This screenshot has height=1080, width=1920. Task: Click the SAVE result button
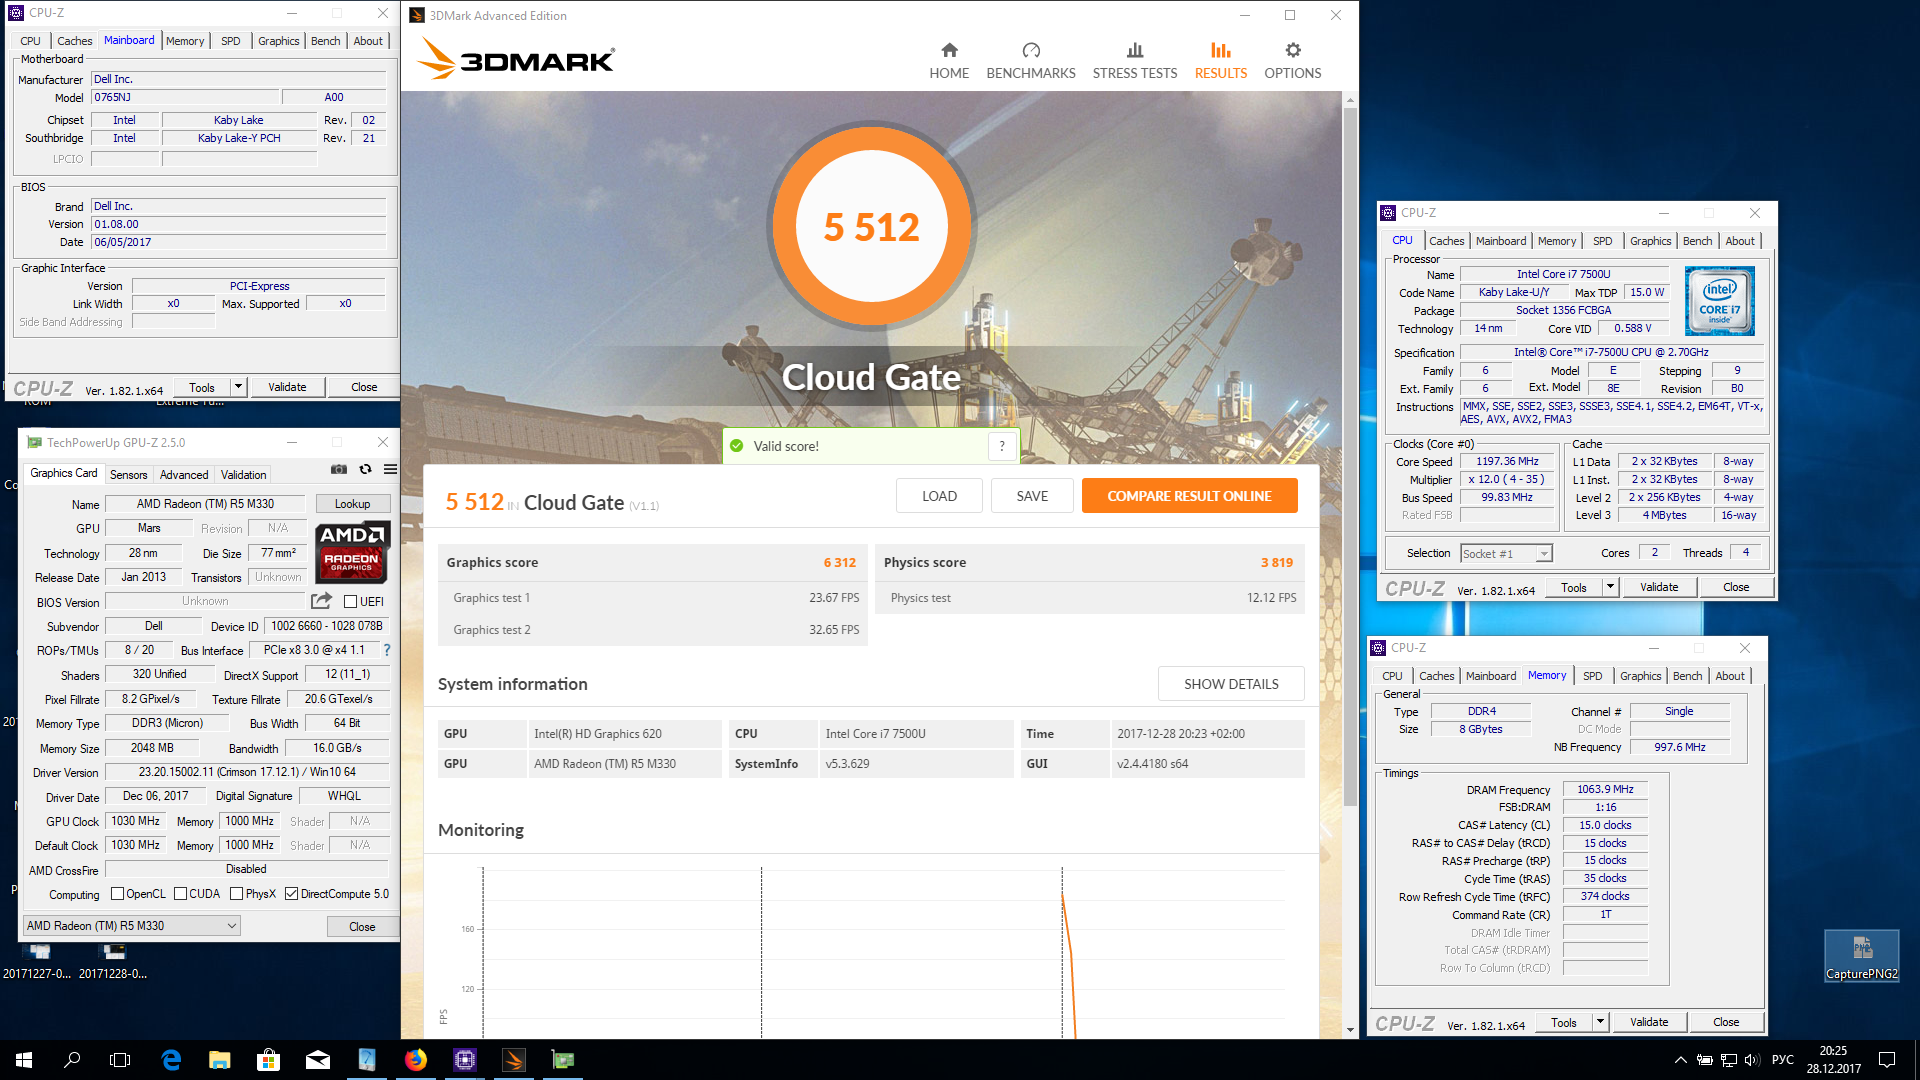[x=1032, y=496]
